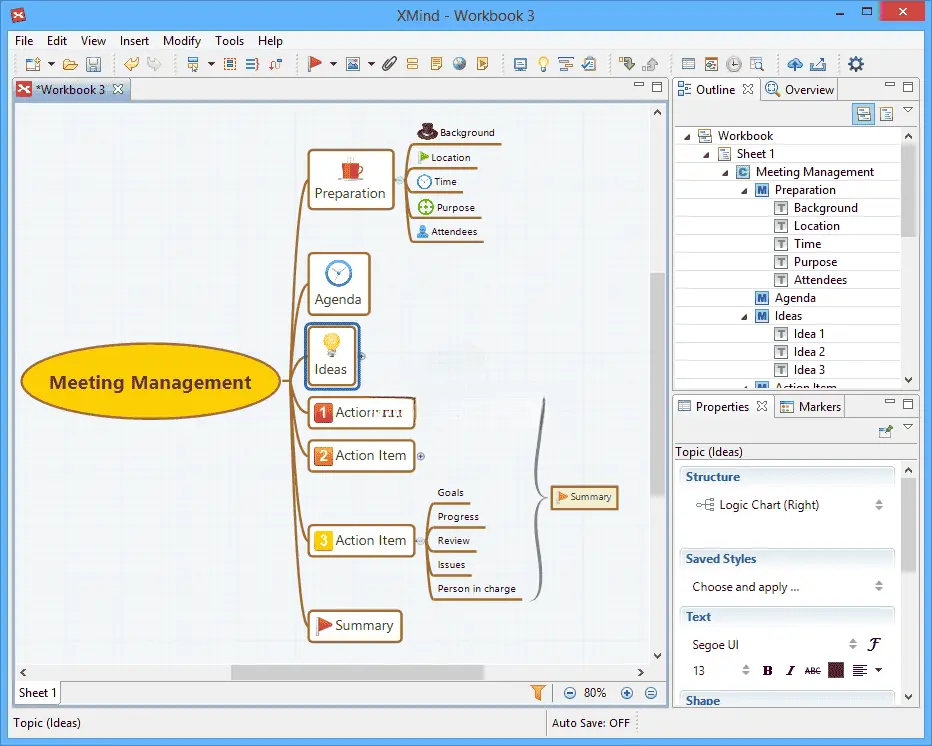The width and height of the screenshot is (932, 746).
Task: Add a label using the toolbar icon
Action: tap(413, 64)
